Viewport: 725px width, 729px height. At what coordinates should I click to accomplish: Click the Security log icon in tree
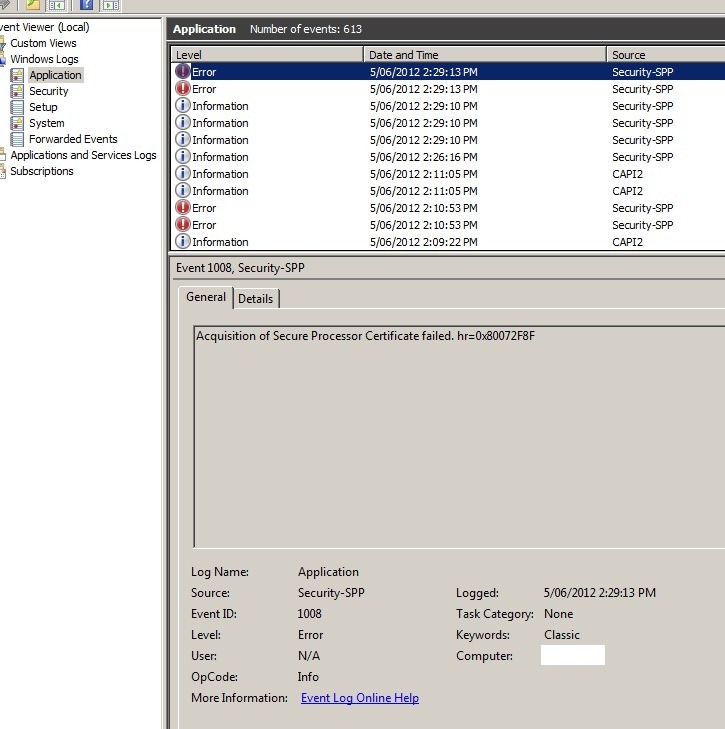click(17, 91)
